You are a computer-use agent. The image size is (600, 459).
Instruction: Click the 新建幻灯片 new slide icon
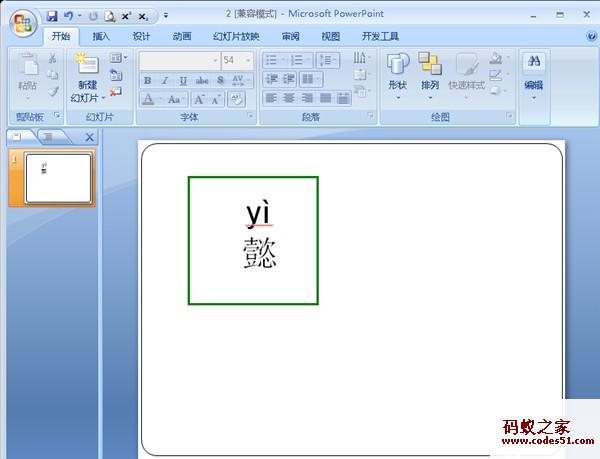[86, 65]
